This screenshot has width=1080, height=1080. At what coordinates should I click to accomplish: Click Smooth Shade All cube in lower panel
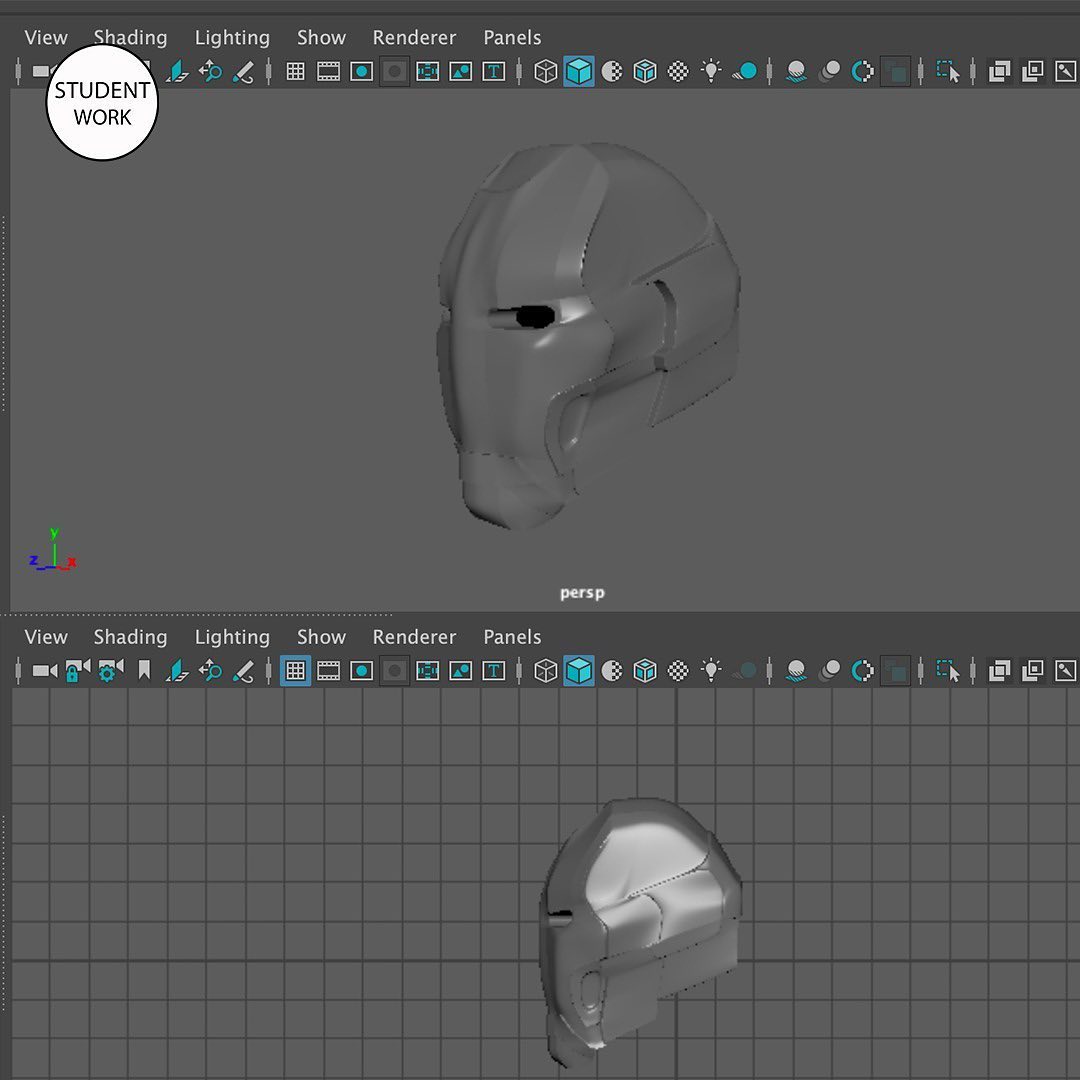tap(579, 671)
